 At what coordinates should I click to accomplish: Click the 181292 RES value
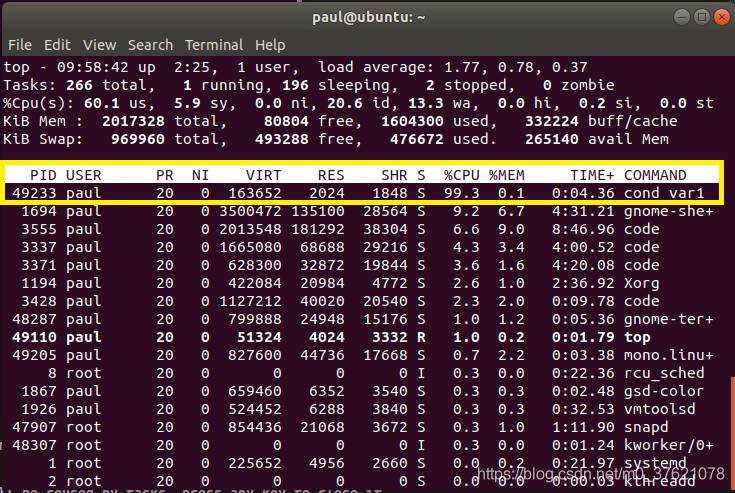pos(318,229)
